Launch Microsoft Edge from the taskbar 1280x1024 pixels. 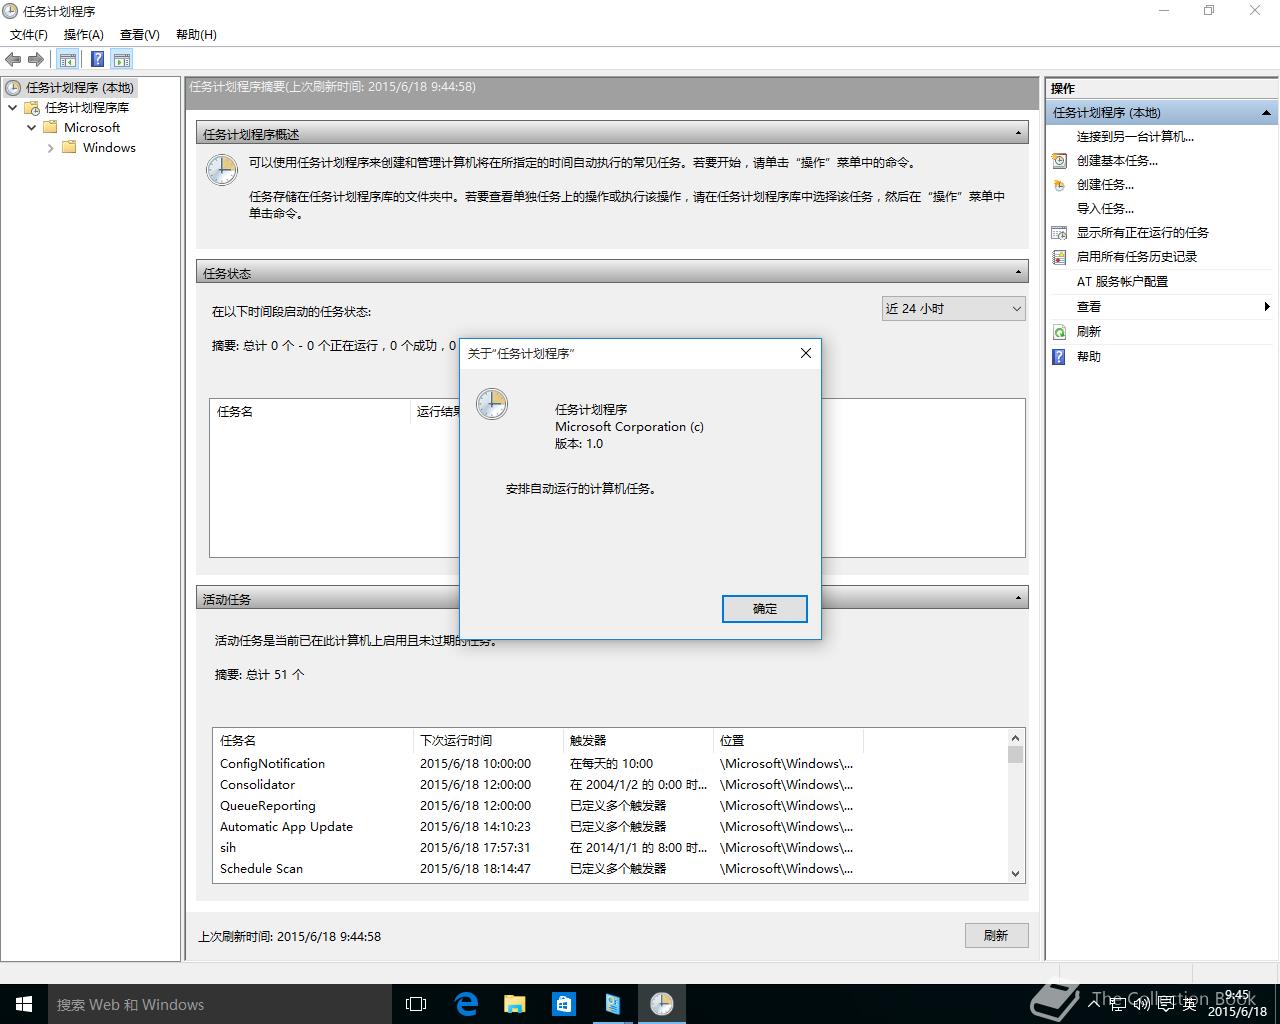(466, 1004)
